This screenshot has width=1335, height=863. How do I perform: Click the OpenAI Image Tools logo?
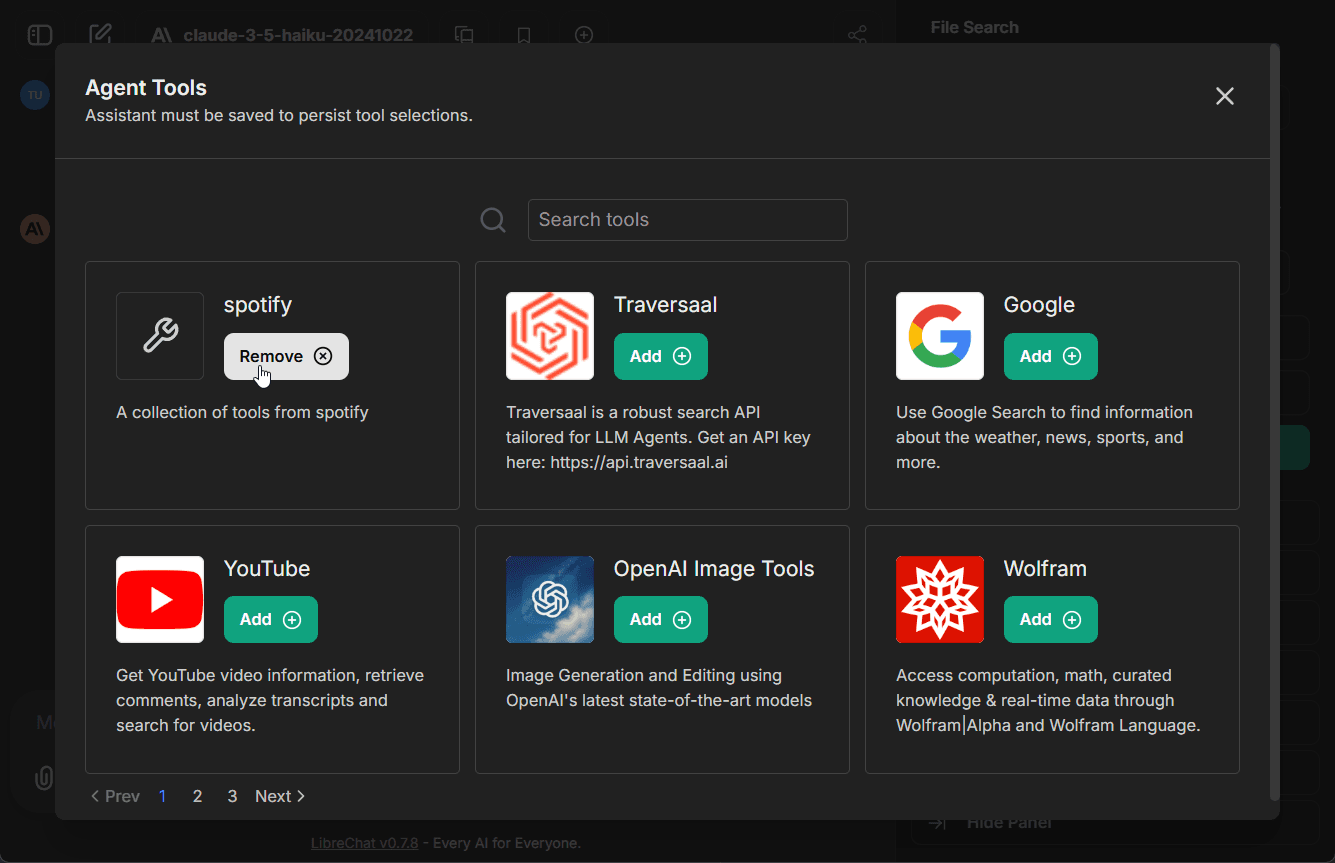coord(550,599)
